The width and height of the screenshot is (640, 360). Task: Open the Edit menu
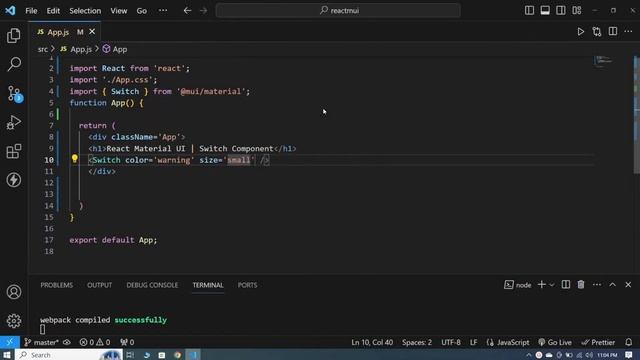click(53, 11)
